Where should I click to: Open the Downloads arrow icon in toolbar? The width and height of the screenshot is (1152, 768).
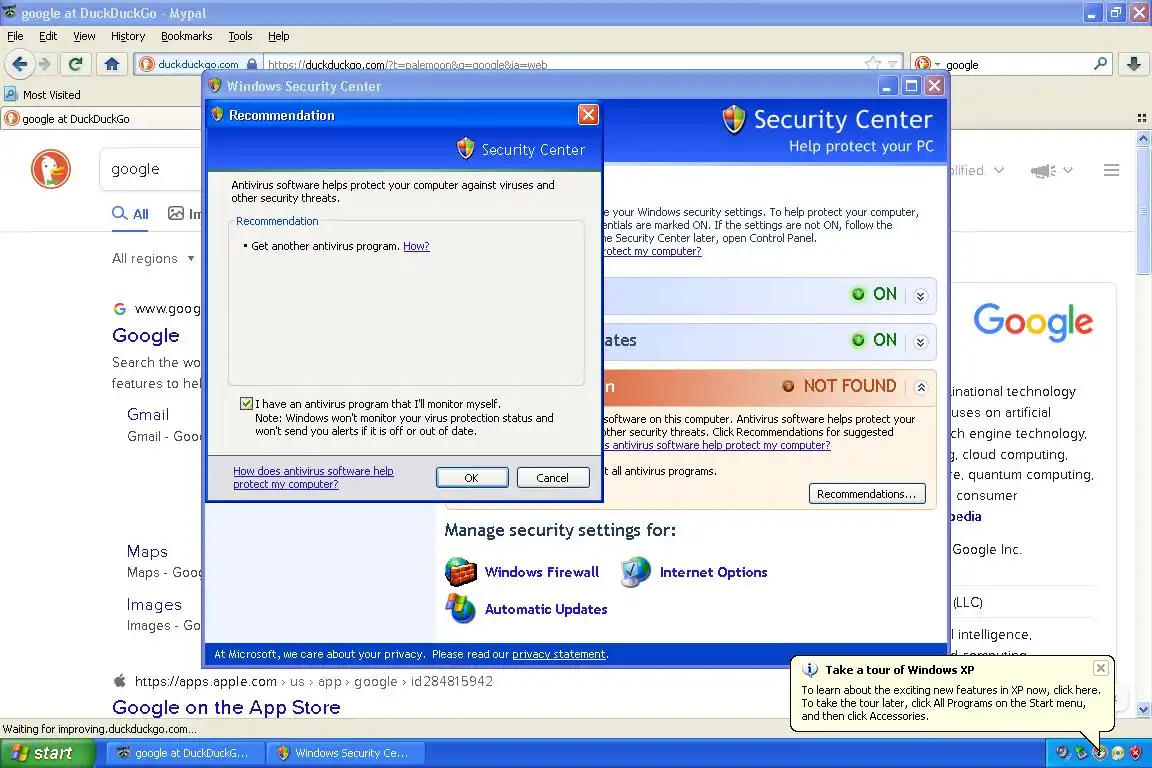(x=1134, y=64)
